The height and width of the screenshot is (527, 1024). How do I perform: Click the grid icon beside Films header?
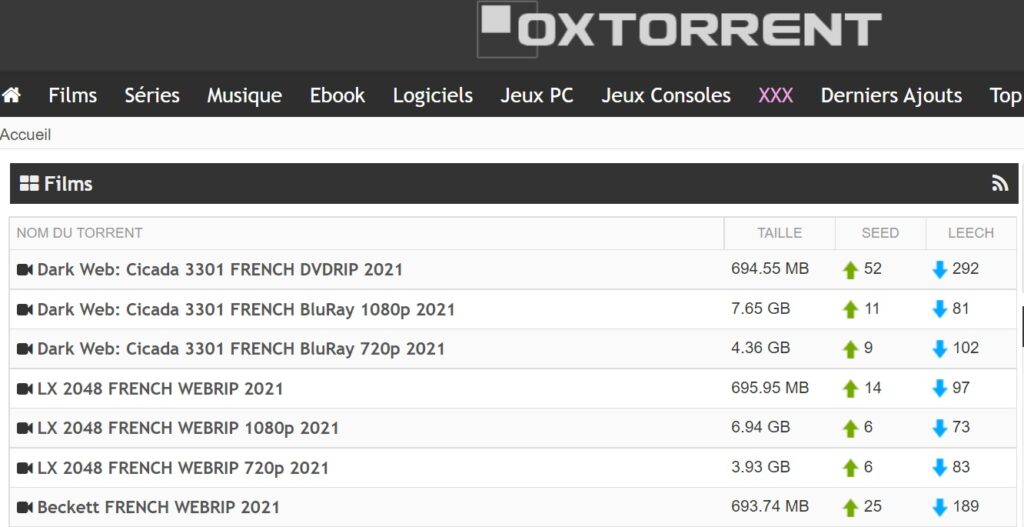point(29,184)
